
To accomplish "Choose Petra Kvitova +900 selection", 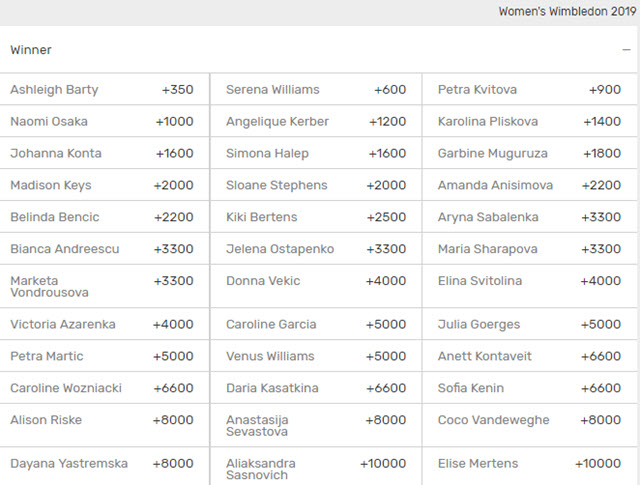I will 529,90.
